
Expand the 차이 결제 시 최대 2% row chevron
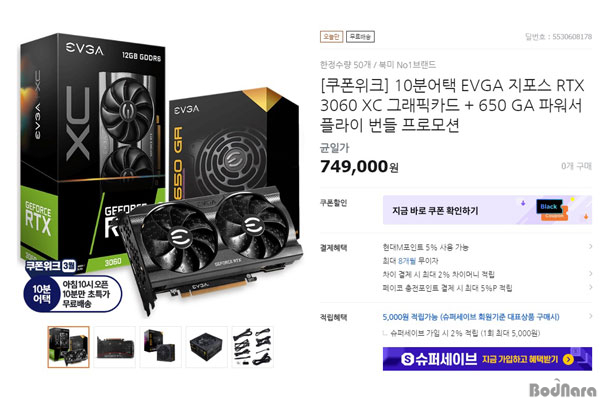[x=590, y=274]
